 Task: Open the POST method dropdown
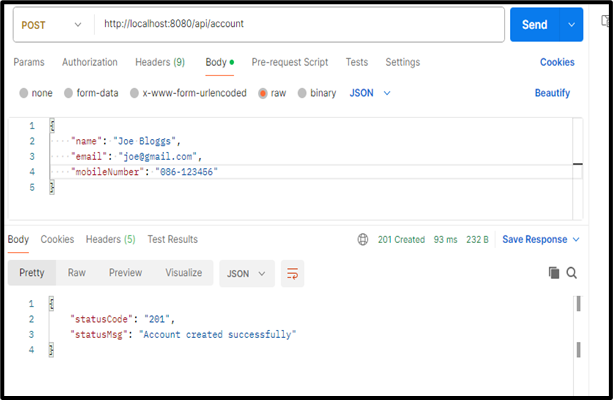coord(49,24)
